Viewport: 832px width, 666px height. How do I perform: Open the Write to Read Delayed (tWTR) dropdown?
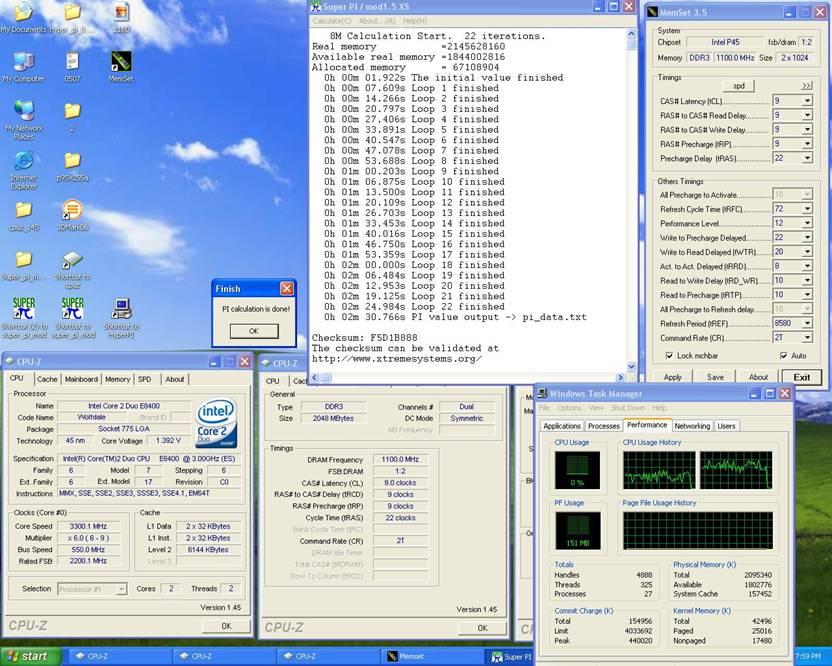[x=807, y=252]
